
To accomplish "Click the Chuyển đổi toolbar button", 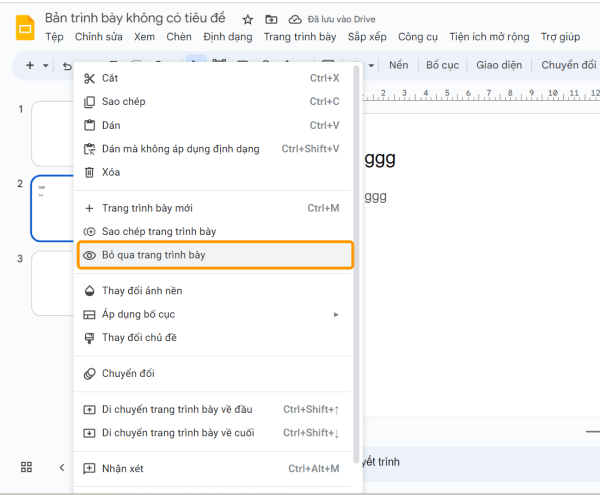I will click(569, 65).
